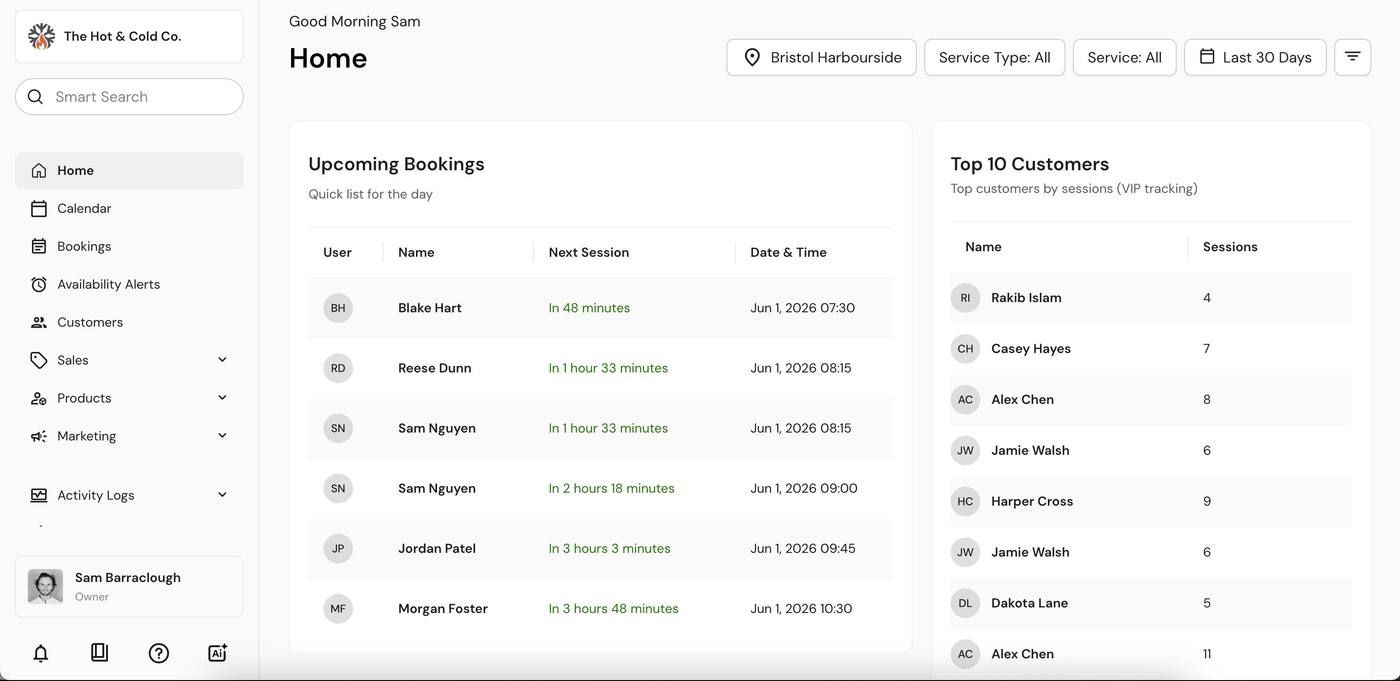The image size is (1400, 681).
Task: Expand the Marketing menu chevron
Action: click(x=222, y=436)
